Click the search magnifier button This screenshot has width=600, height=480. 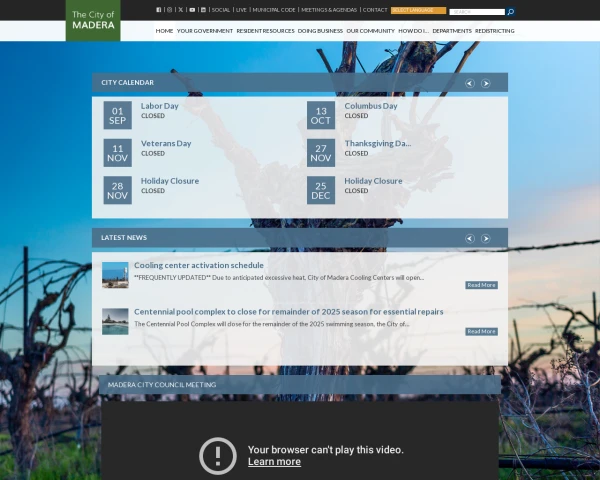tap(510, 12)
